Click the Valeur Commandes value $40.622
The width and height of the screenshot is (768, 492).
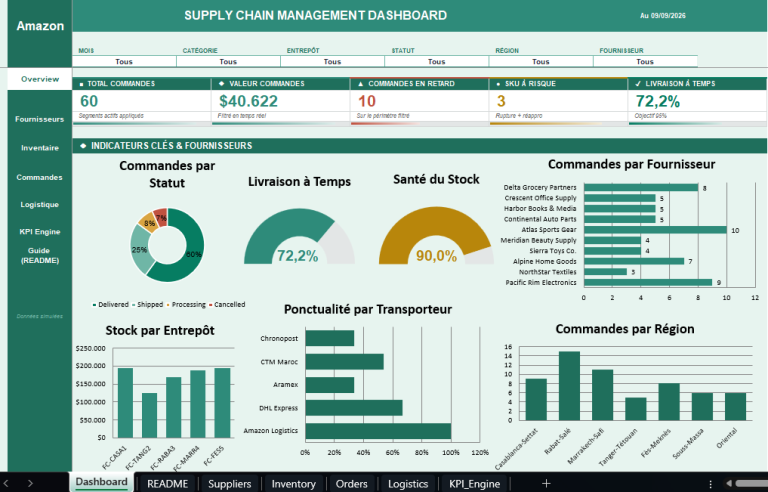[x=248, y=101]
